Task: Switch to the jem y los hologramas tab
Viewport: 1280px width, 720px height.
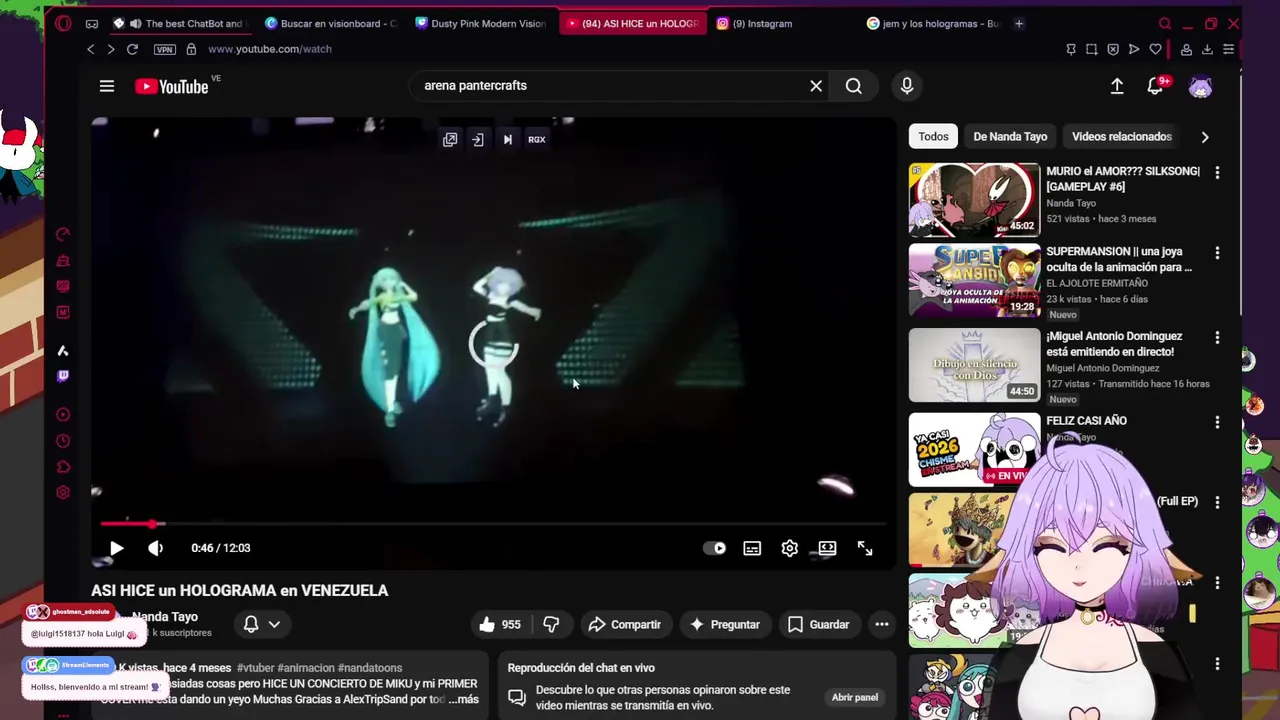Action: click(933, 24)
